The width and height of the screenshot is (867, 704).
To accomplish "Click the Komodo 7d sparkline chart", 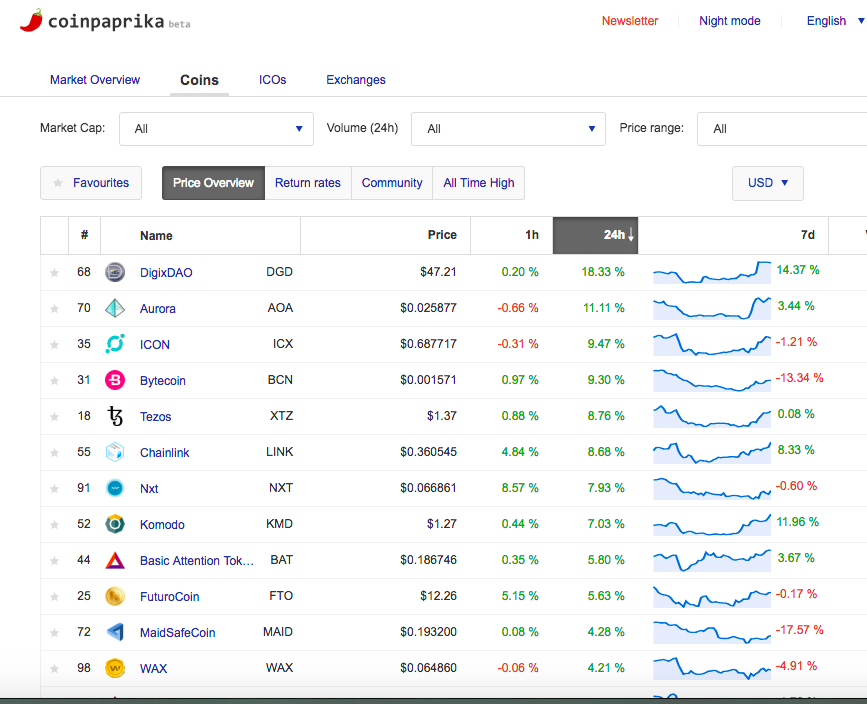I will [712, 524].
